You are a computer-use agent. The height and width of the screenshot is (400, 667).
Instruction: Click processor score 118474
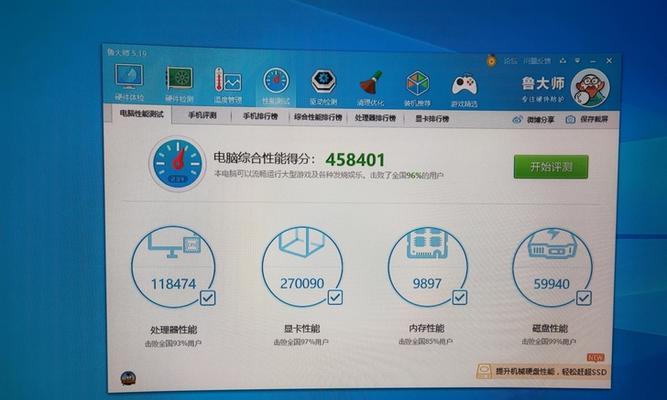tap(174, 284)
